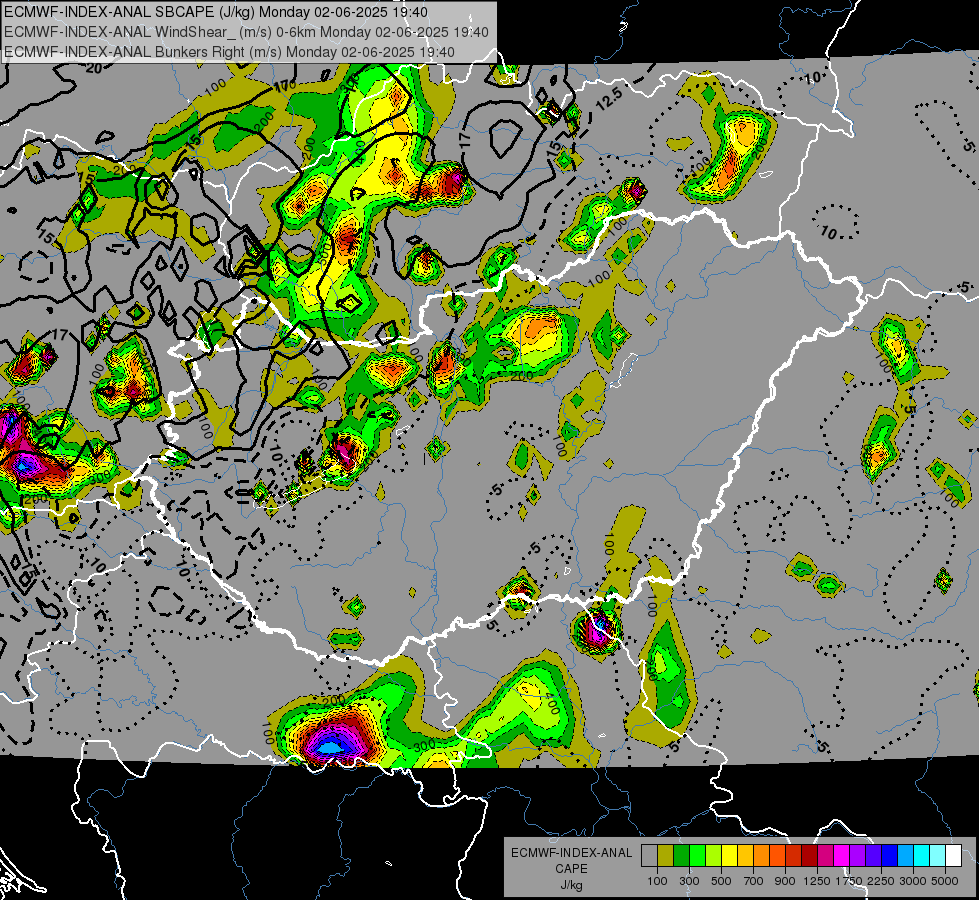Select the pale cyan legend swatch
This screenshot has height=900, width=979.
(938, 855)
